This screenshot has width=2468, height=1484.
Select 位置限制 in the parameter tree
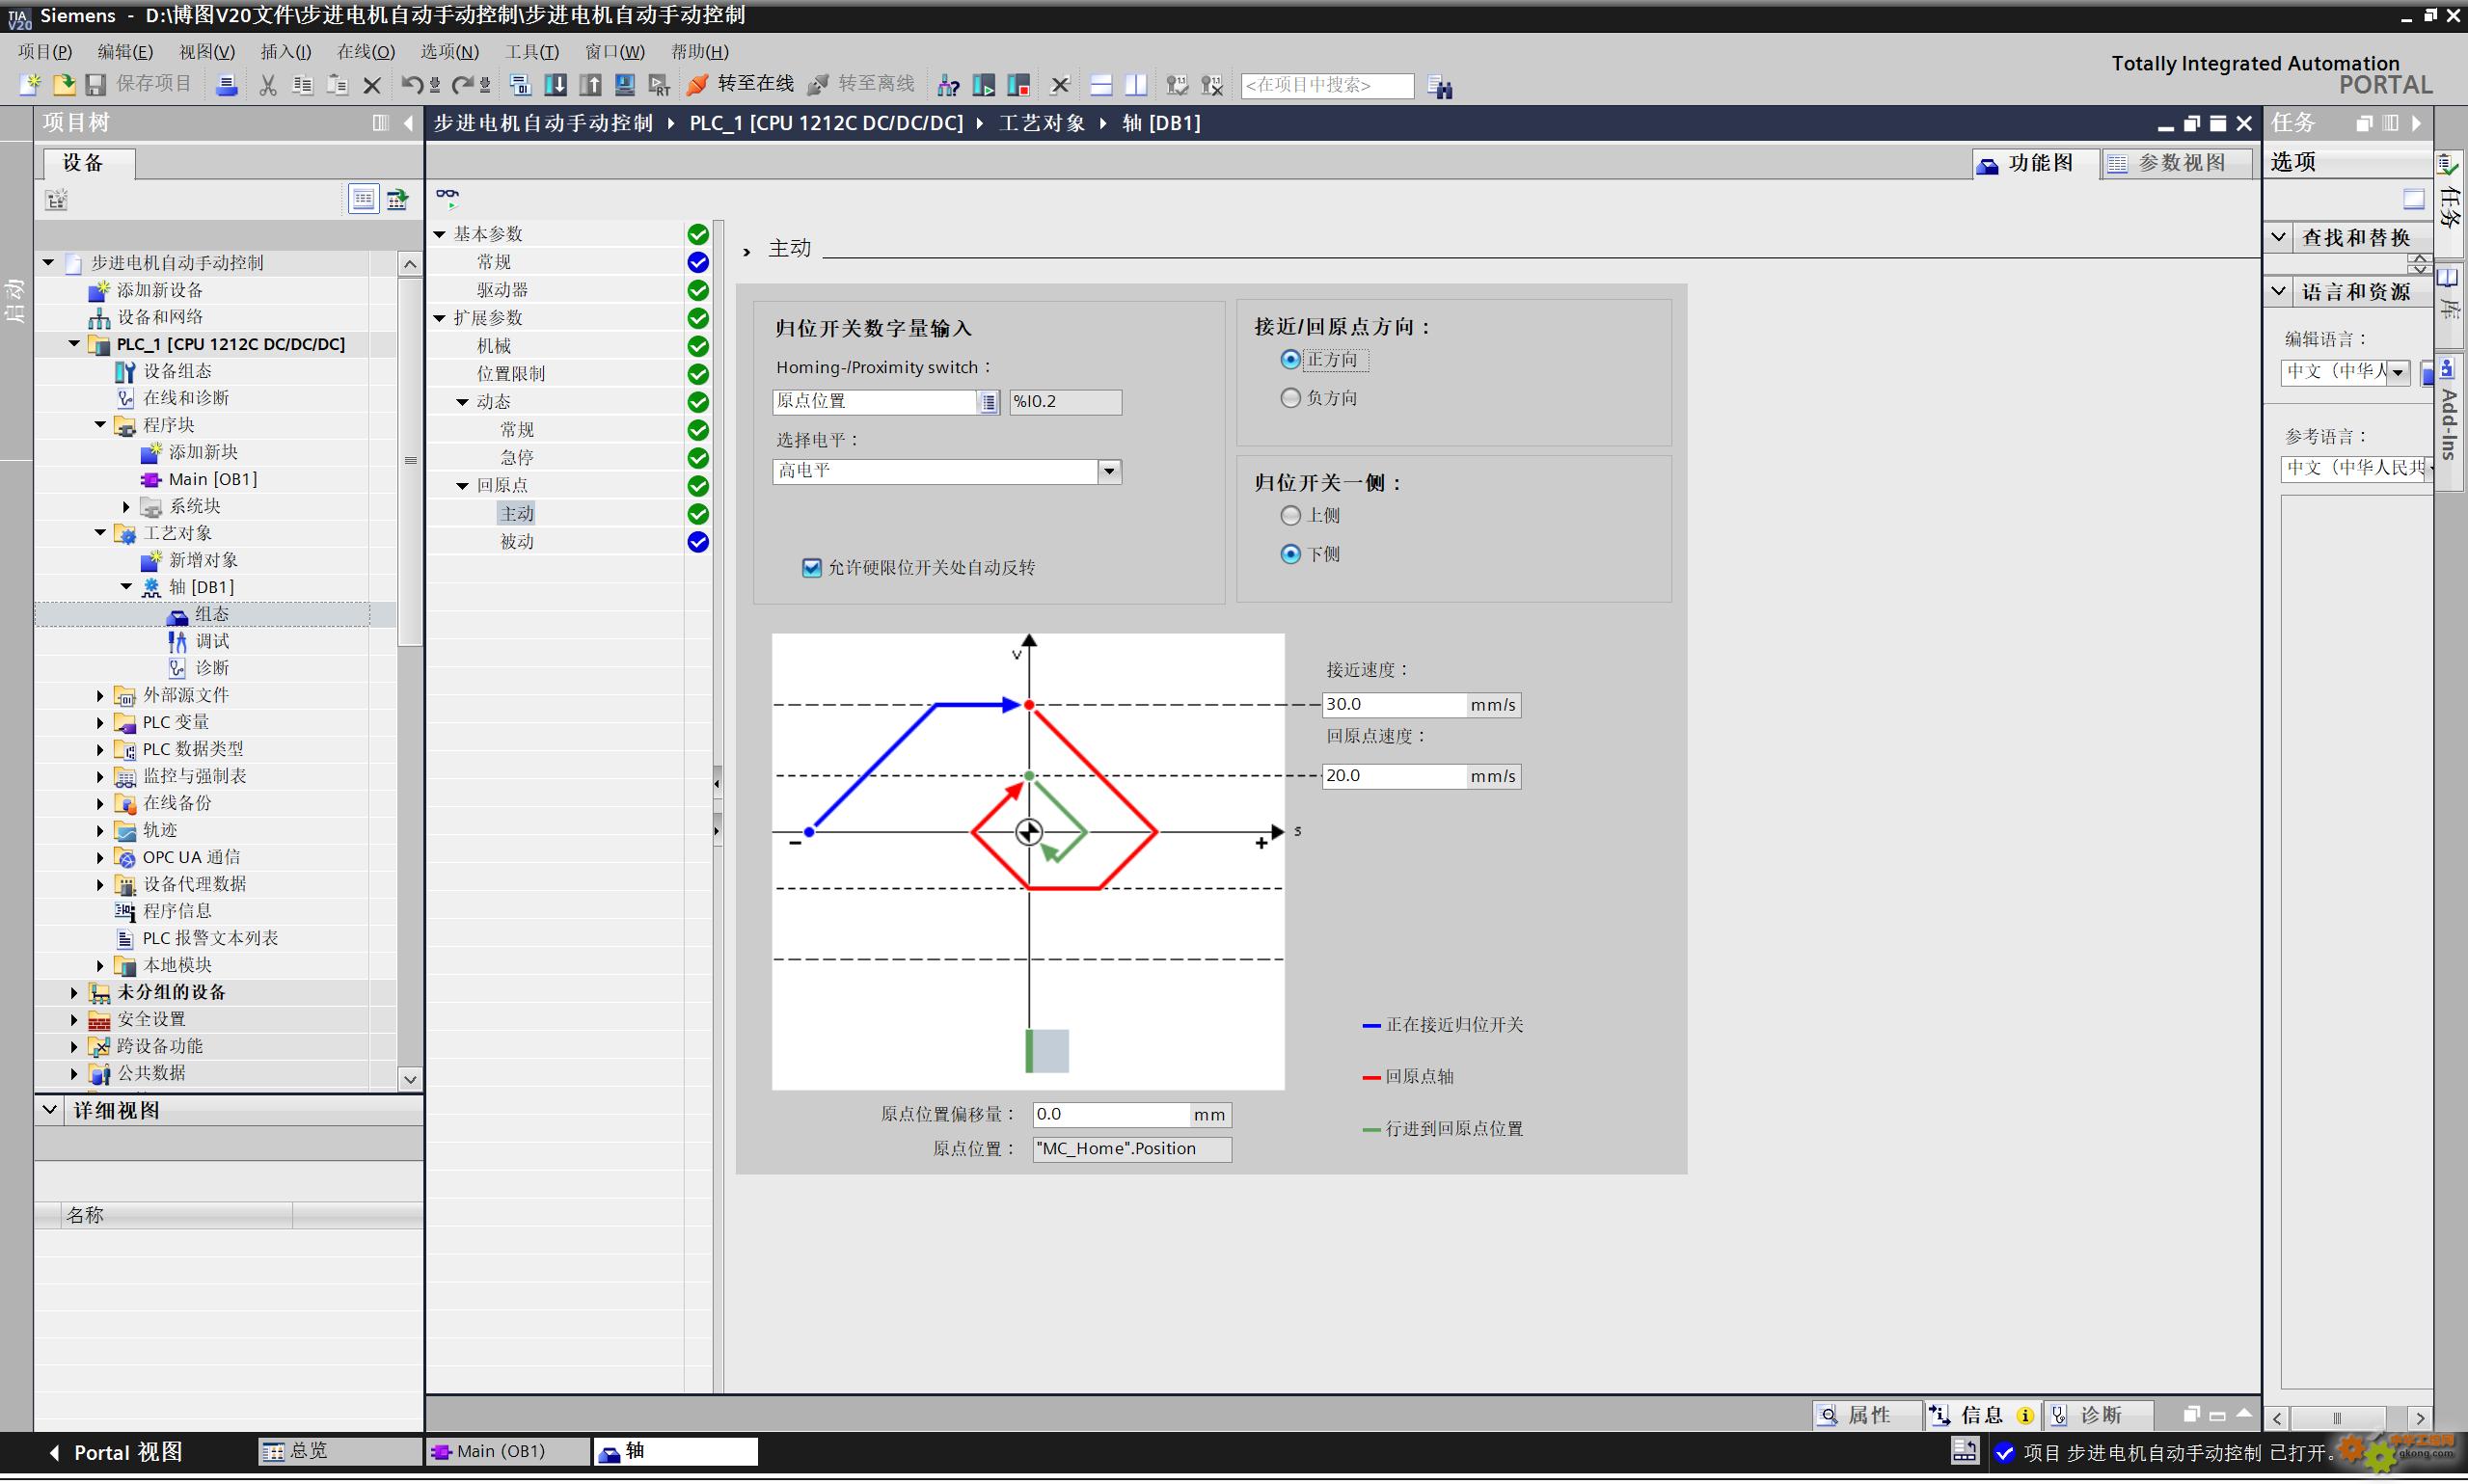click(511, 374)
